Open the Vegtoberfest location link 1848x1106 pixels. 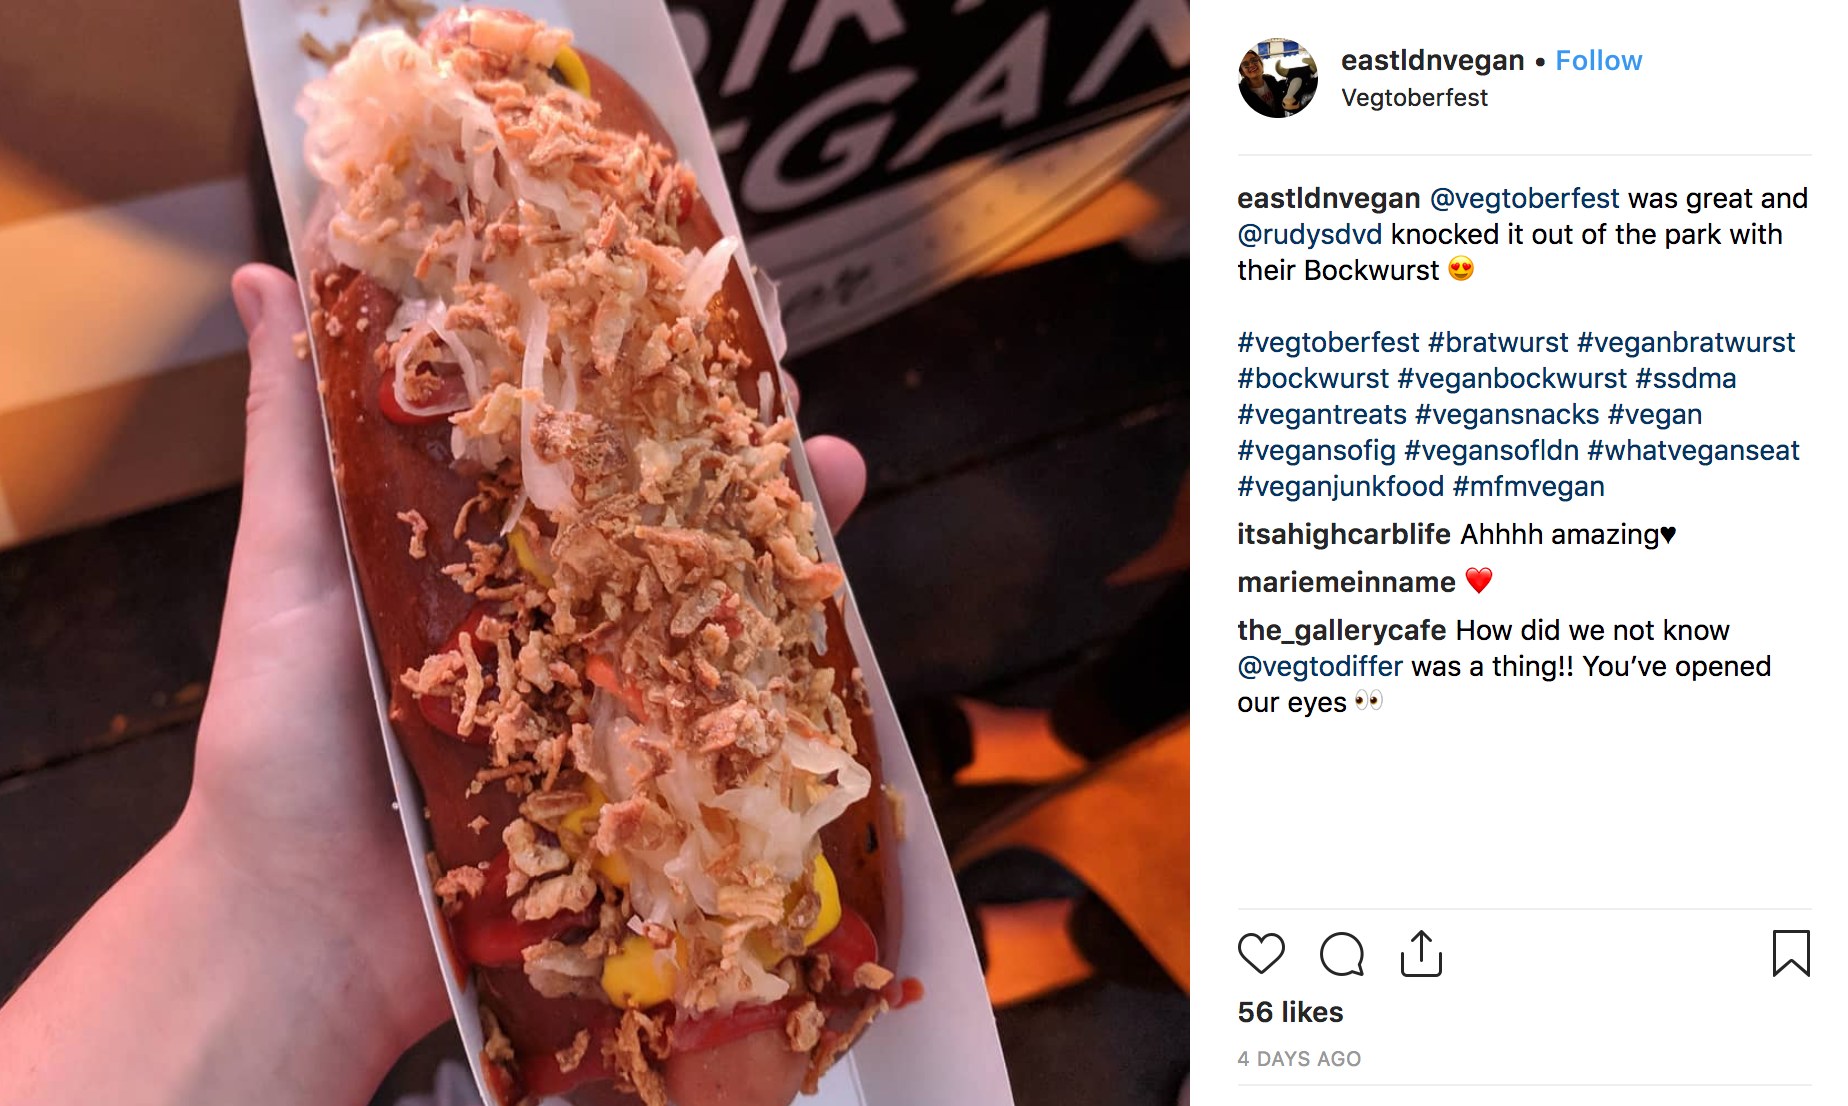[1414, 98]
